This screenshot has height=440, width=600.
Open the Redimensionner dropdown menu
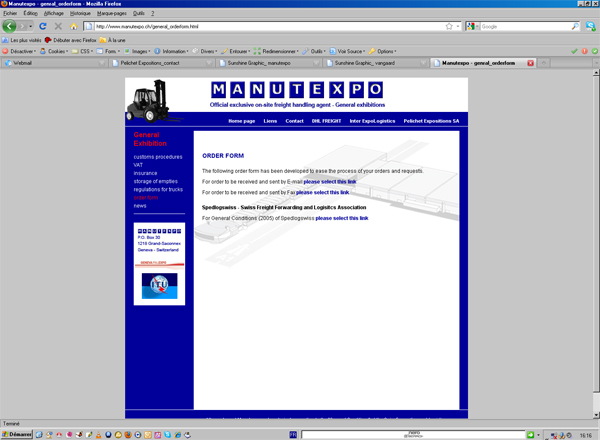coord(276,51)
